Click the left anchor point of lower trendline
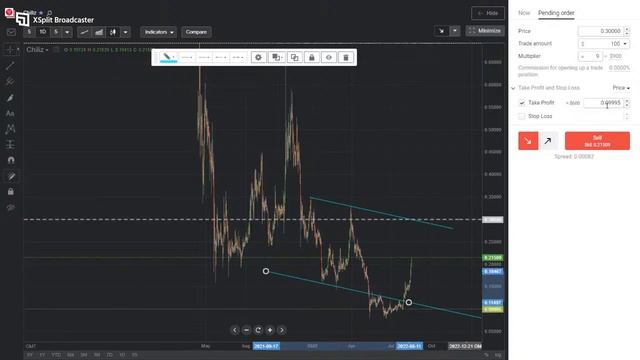 [266, 271]
